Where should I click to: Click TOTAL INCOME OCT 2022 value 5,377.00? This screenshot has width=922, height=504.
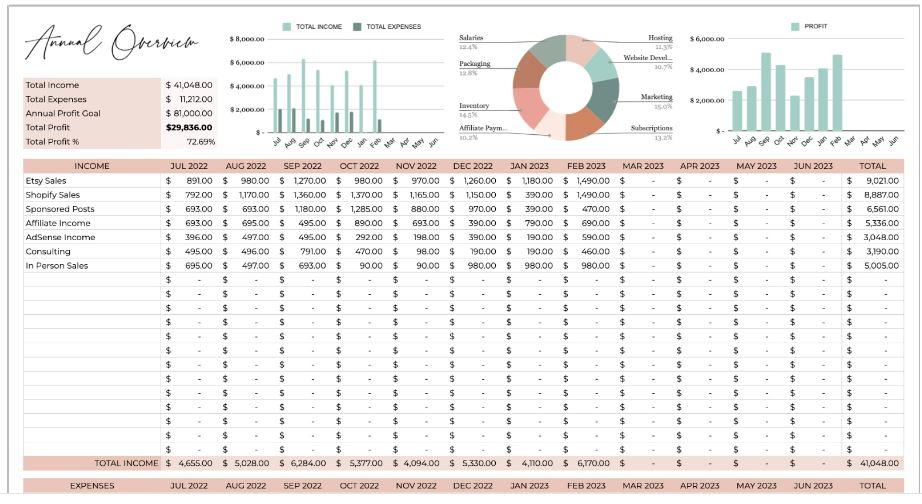(359, 463)
